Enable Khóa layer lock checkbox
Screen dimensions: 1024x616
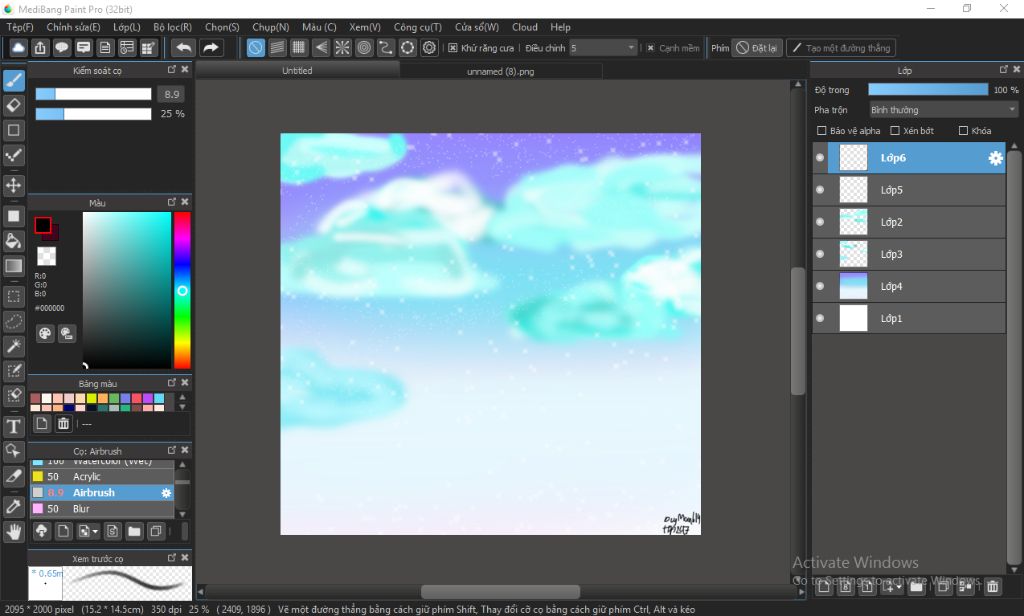pyautogui.click(x=963, y=131)
